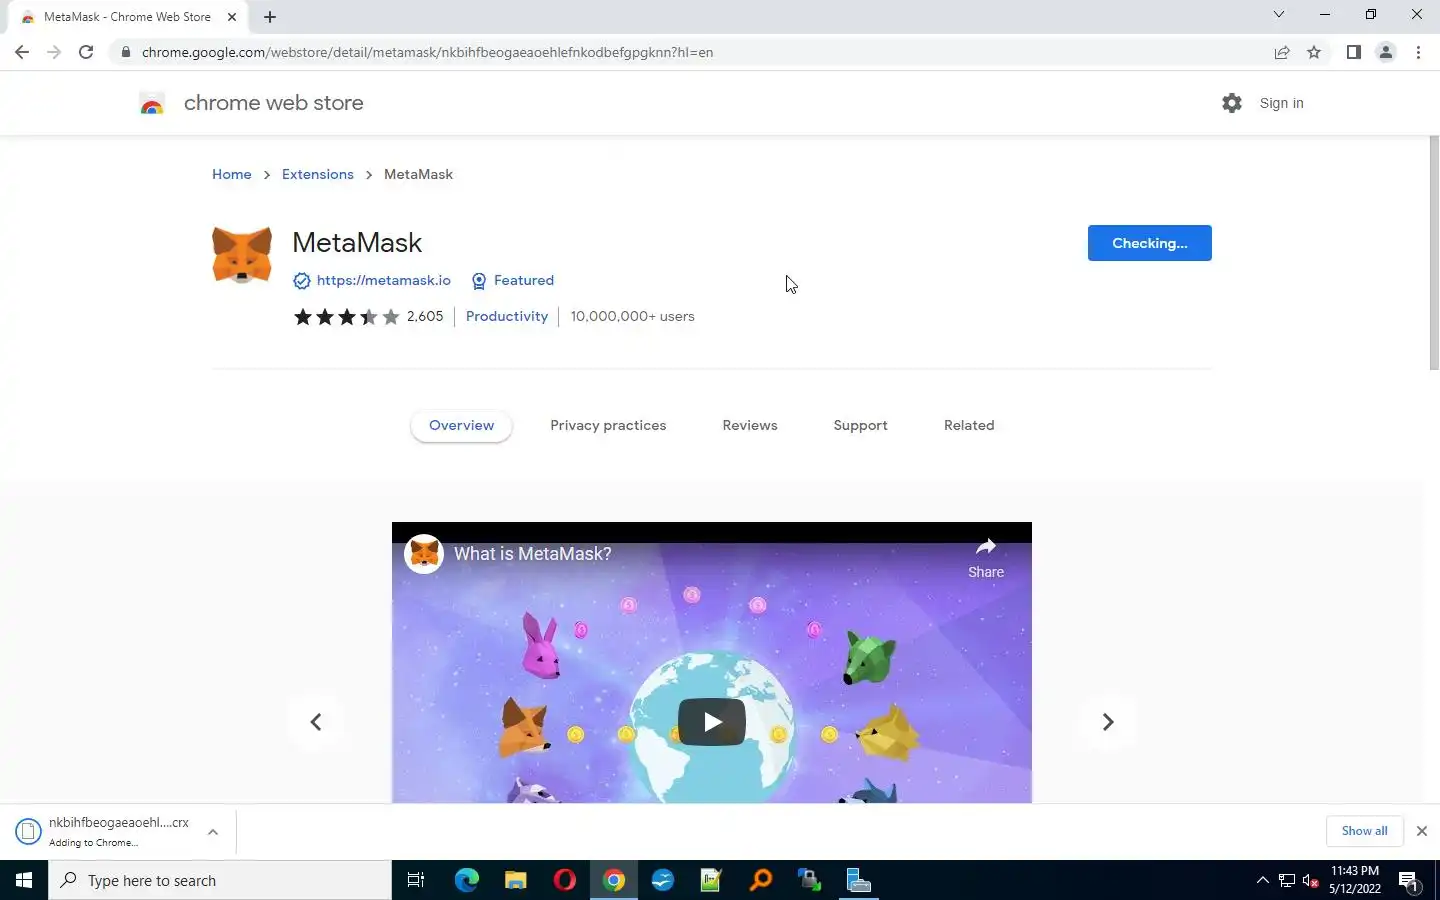1440x900 pixels.
Task: Sign in to the web store
Action: [x=1281, y=103]
